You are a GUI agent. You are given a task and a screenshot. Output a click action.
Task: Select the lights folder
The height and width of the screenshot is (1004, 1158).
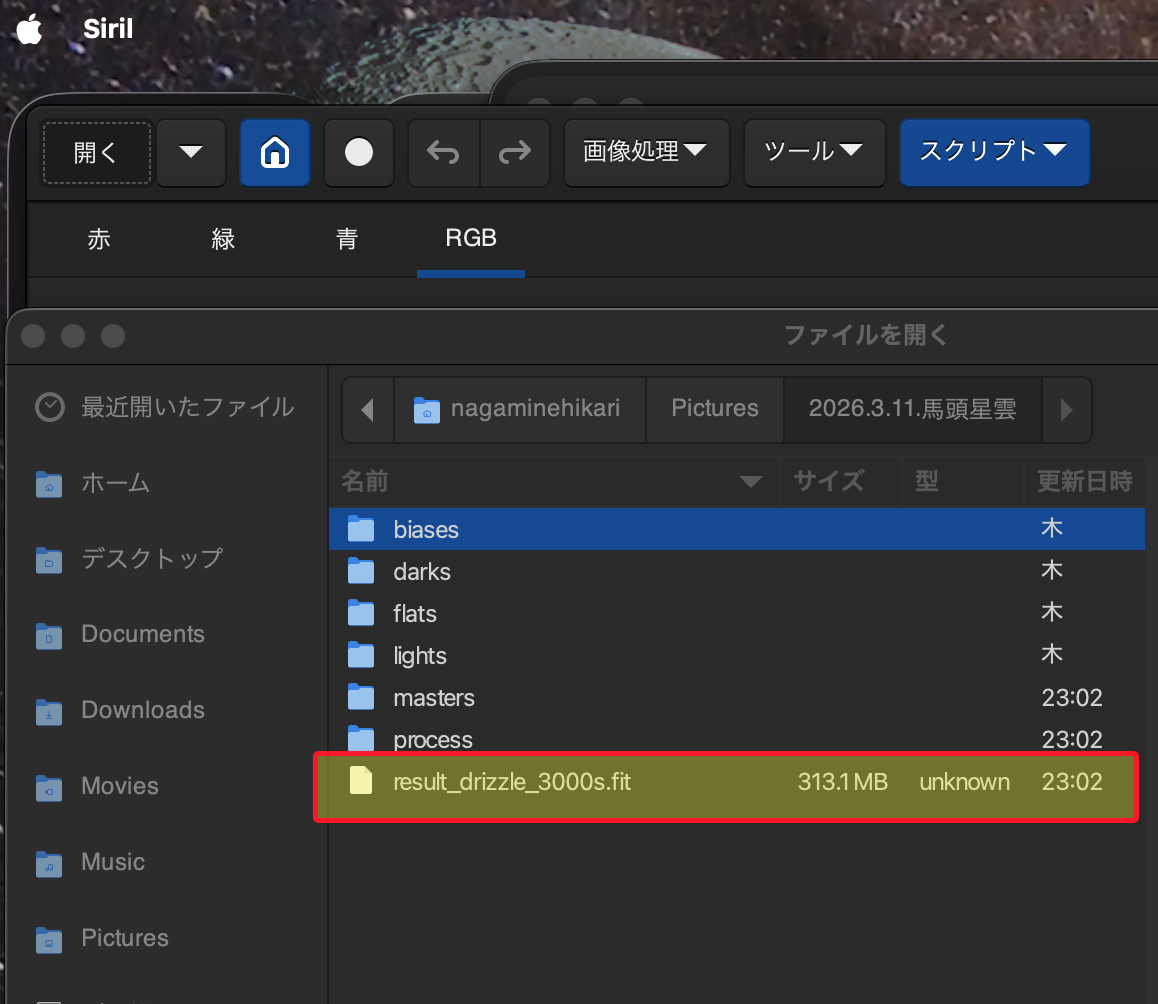pos(420,656)
